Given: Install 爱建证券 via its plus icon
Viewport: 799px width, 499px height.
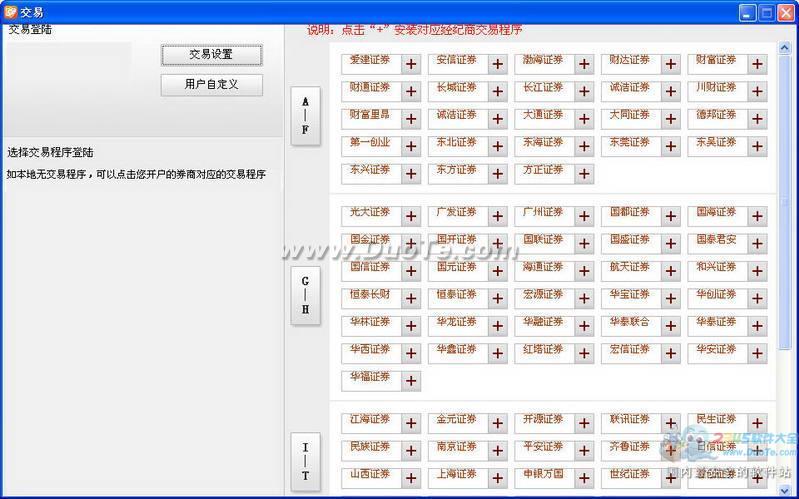Looking at the screenshot, I should pyautogui.click(x=411, y=64).
